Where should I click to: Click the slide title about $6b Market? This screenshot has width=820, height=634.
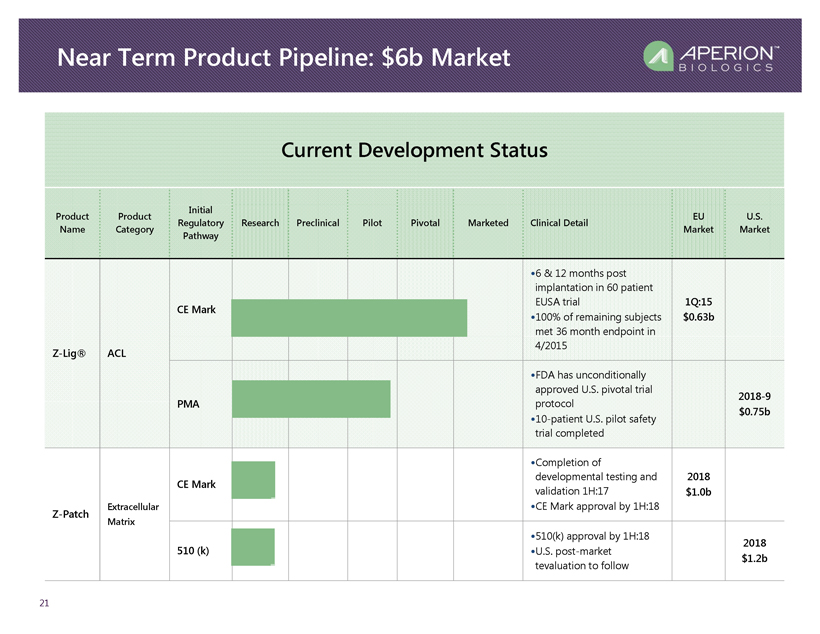point(284,58)
